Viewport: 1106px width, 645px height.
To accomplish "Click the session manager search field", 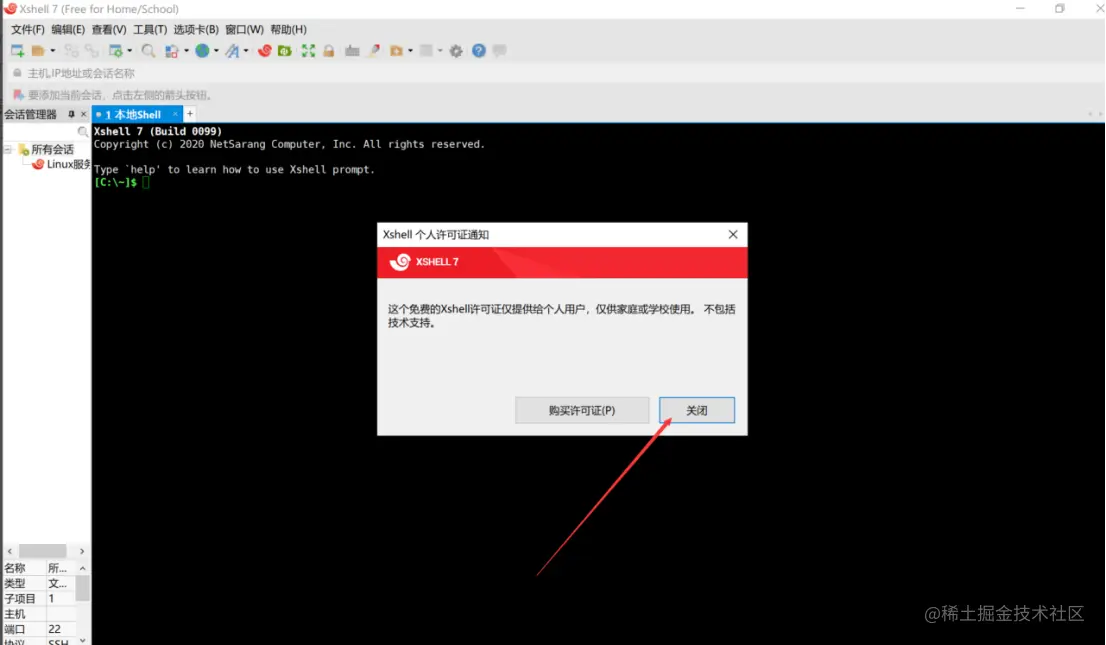I will [x=40, y=132].
